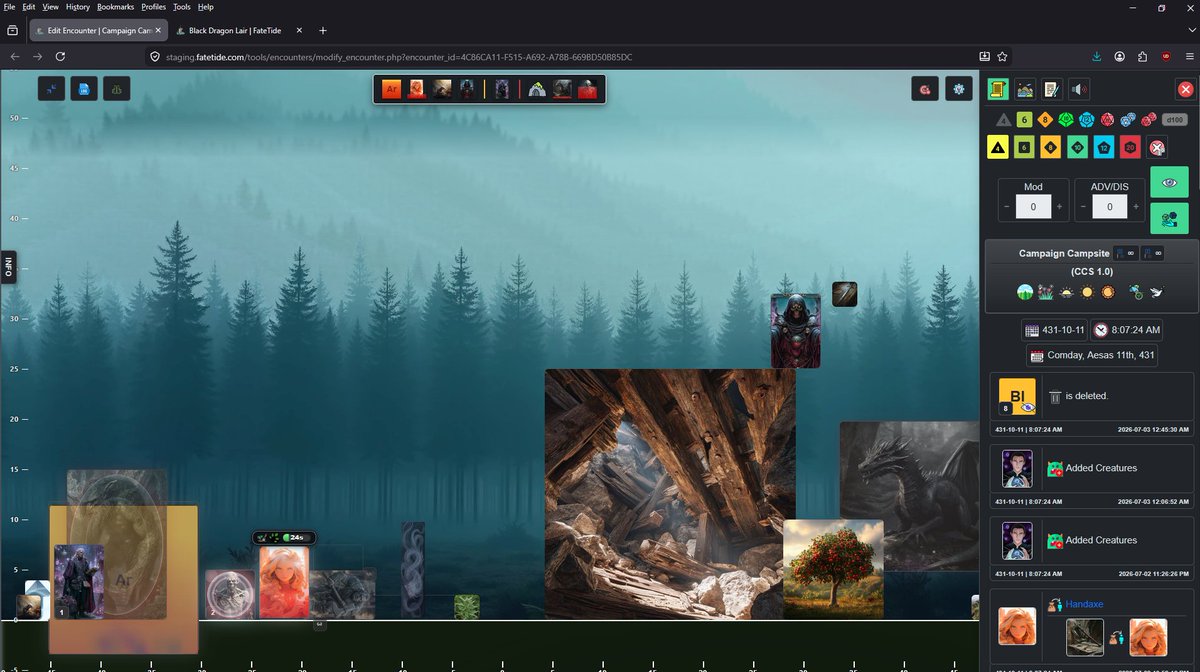Viewport: 1200px width, 672px height.
Task: Decrease the Mod value with minus
Action: [1009, 207]
